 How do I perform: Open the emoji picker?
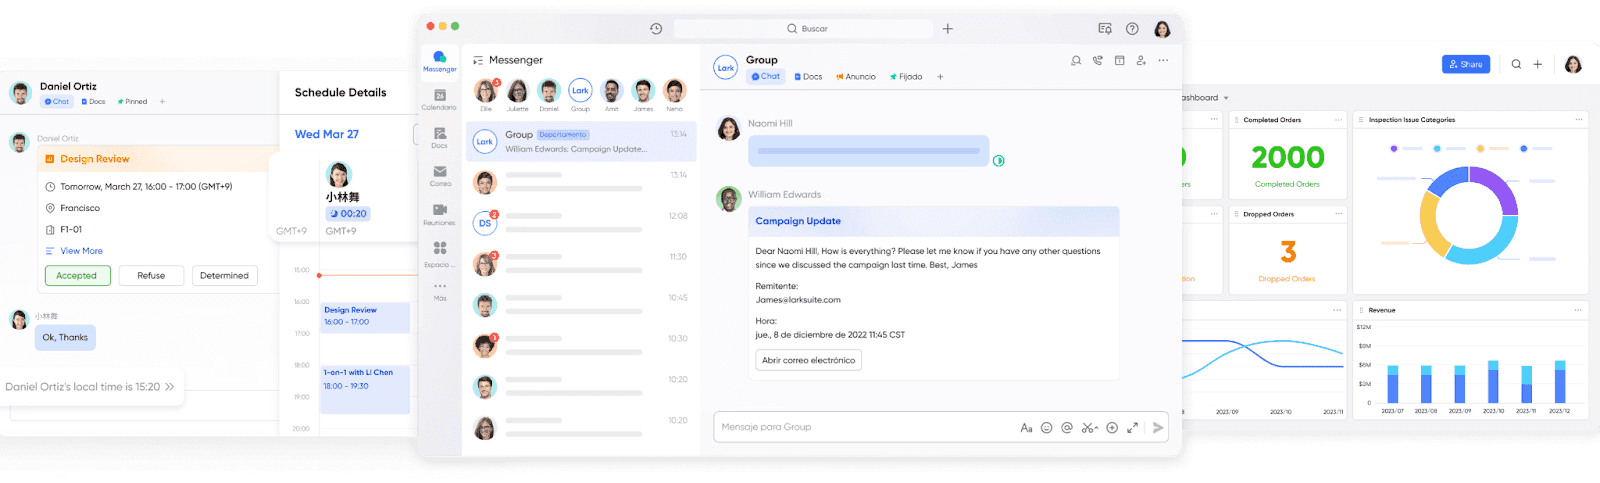click(x=1047, y=428)
